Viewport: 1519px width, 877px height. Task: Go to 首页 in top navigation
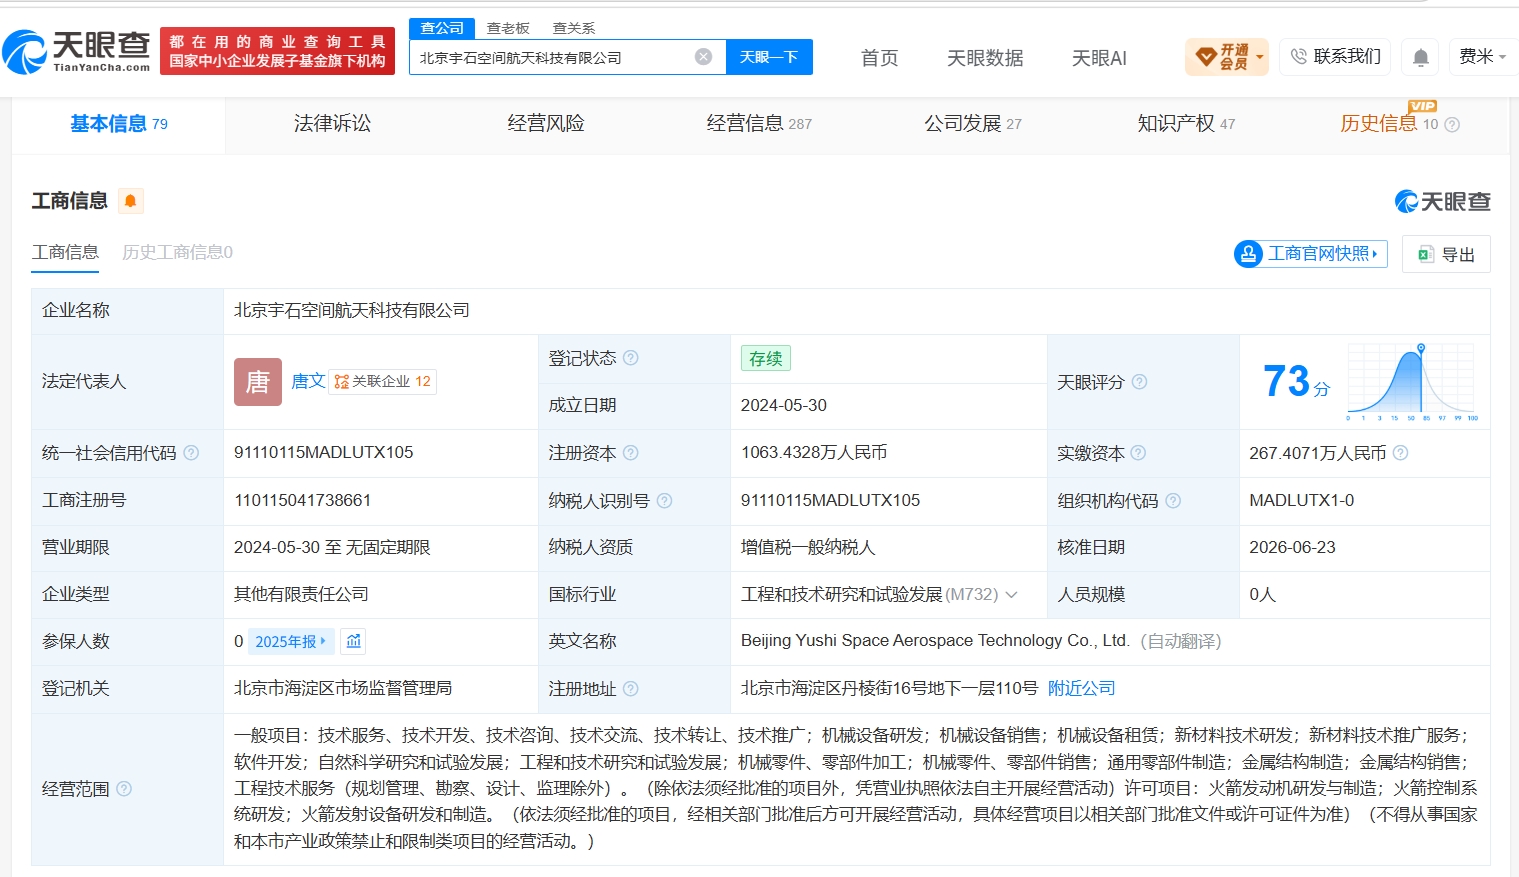[x=880, y=58]
